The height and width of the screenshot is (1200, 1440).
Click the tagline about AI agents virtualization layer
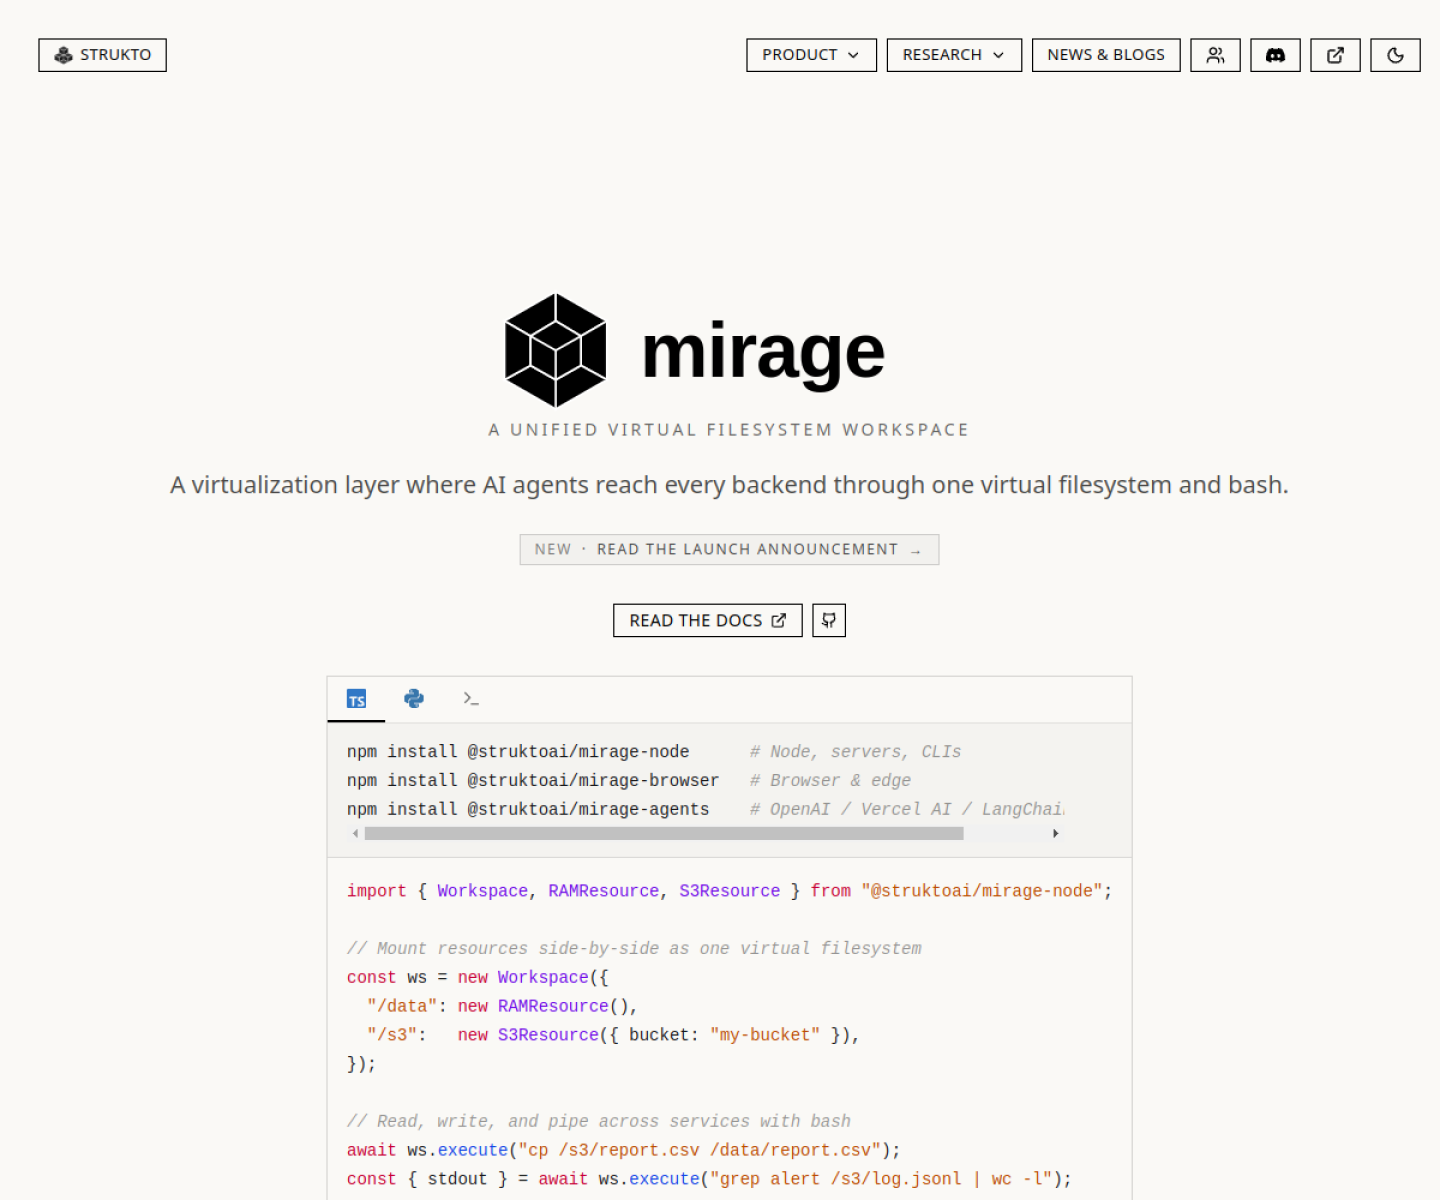coord(729,485)
